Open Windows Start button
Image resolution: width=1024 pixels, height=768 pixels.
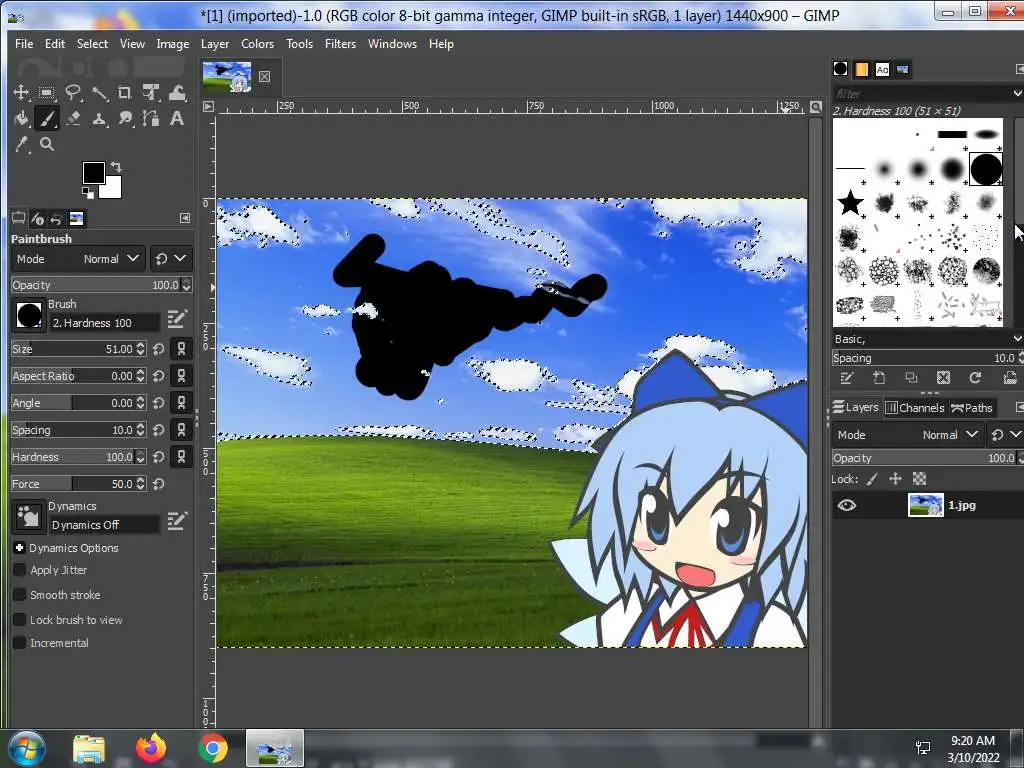(x=26, y=748)
